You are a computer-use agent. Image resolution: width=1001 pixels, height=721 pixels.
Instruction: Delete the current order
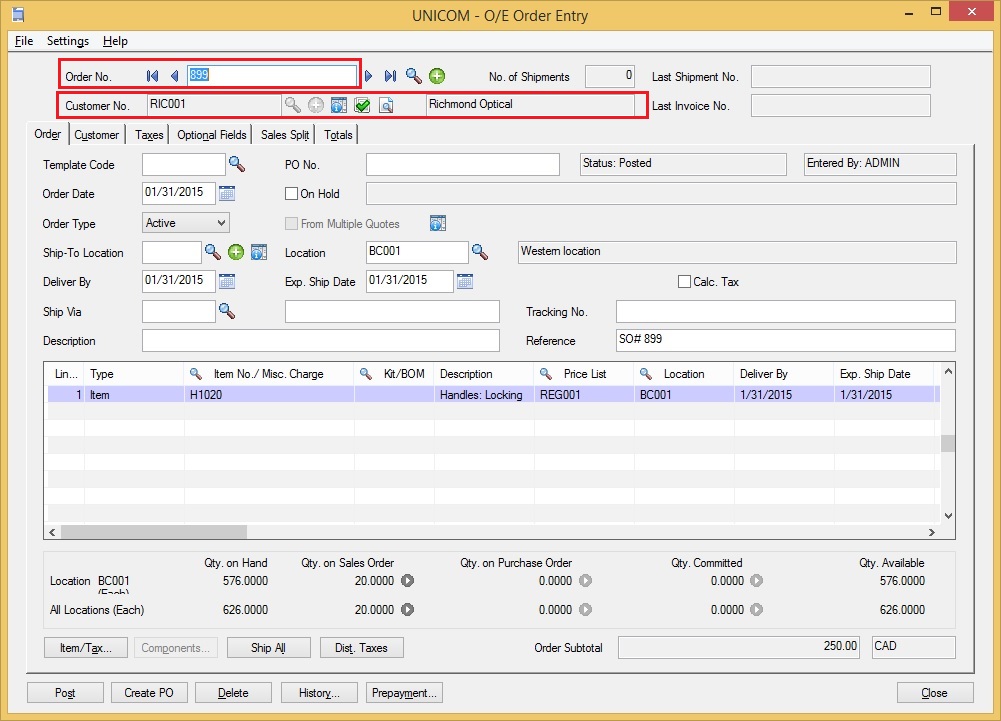[233, 693]
